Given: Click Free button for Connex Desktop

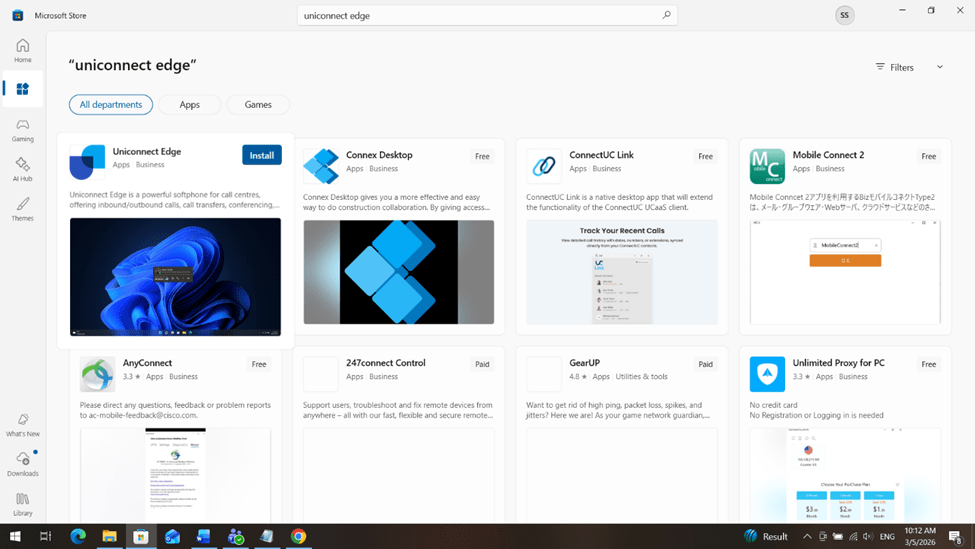Looking at the screenshot, I should point(482,156).
